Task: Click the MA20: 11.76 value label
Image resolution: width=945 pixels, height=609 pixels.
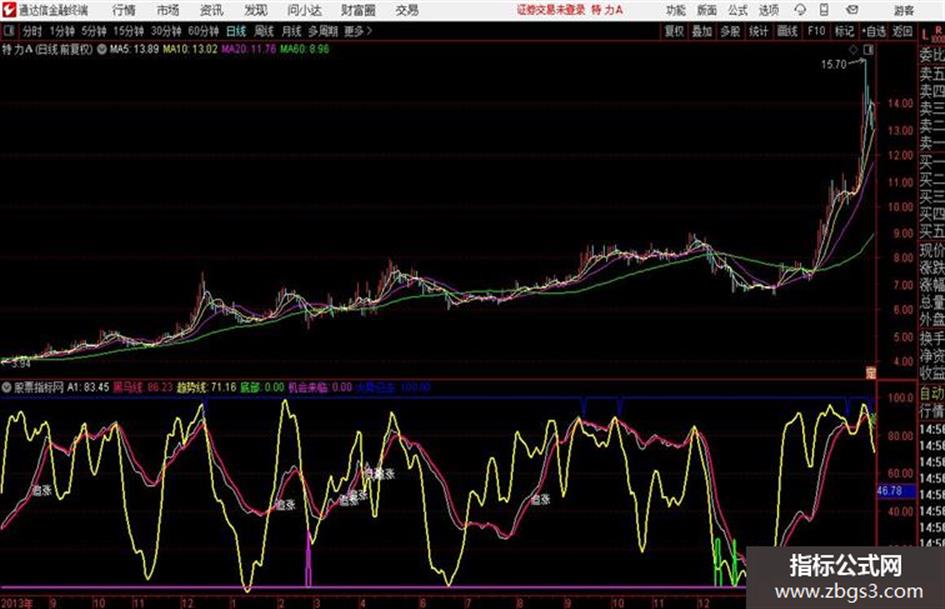Action: click(248, 49)
